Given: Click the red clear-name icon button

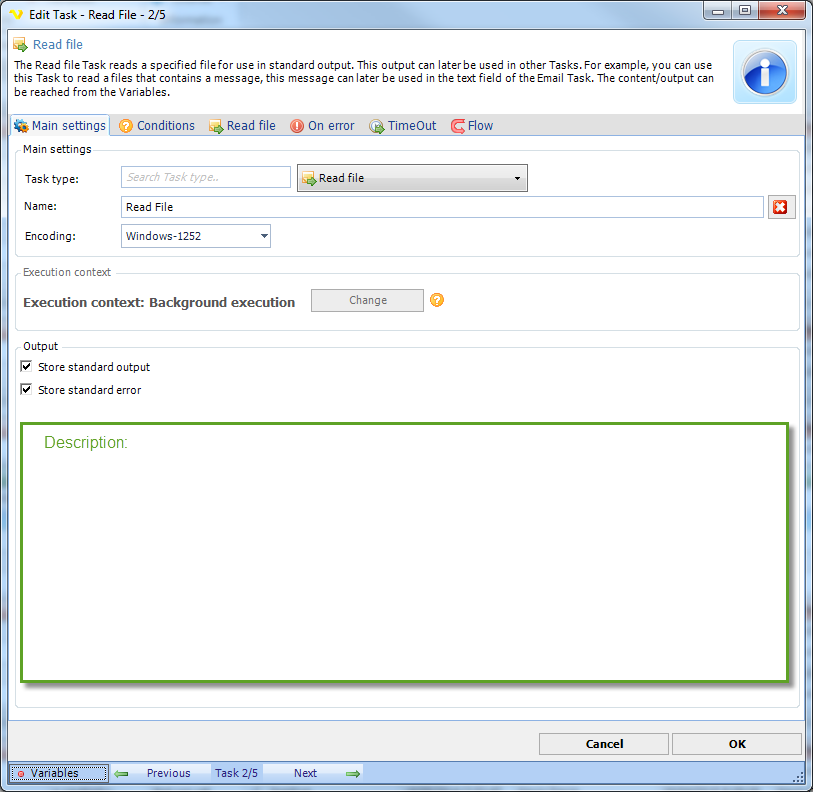Looking at the screenshot, I should coord(780,207).
